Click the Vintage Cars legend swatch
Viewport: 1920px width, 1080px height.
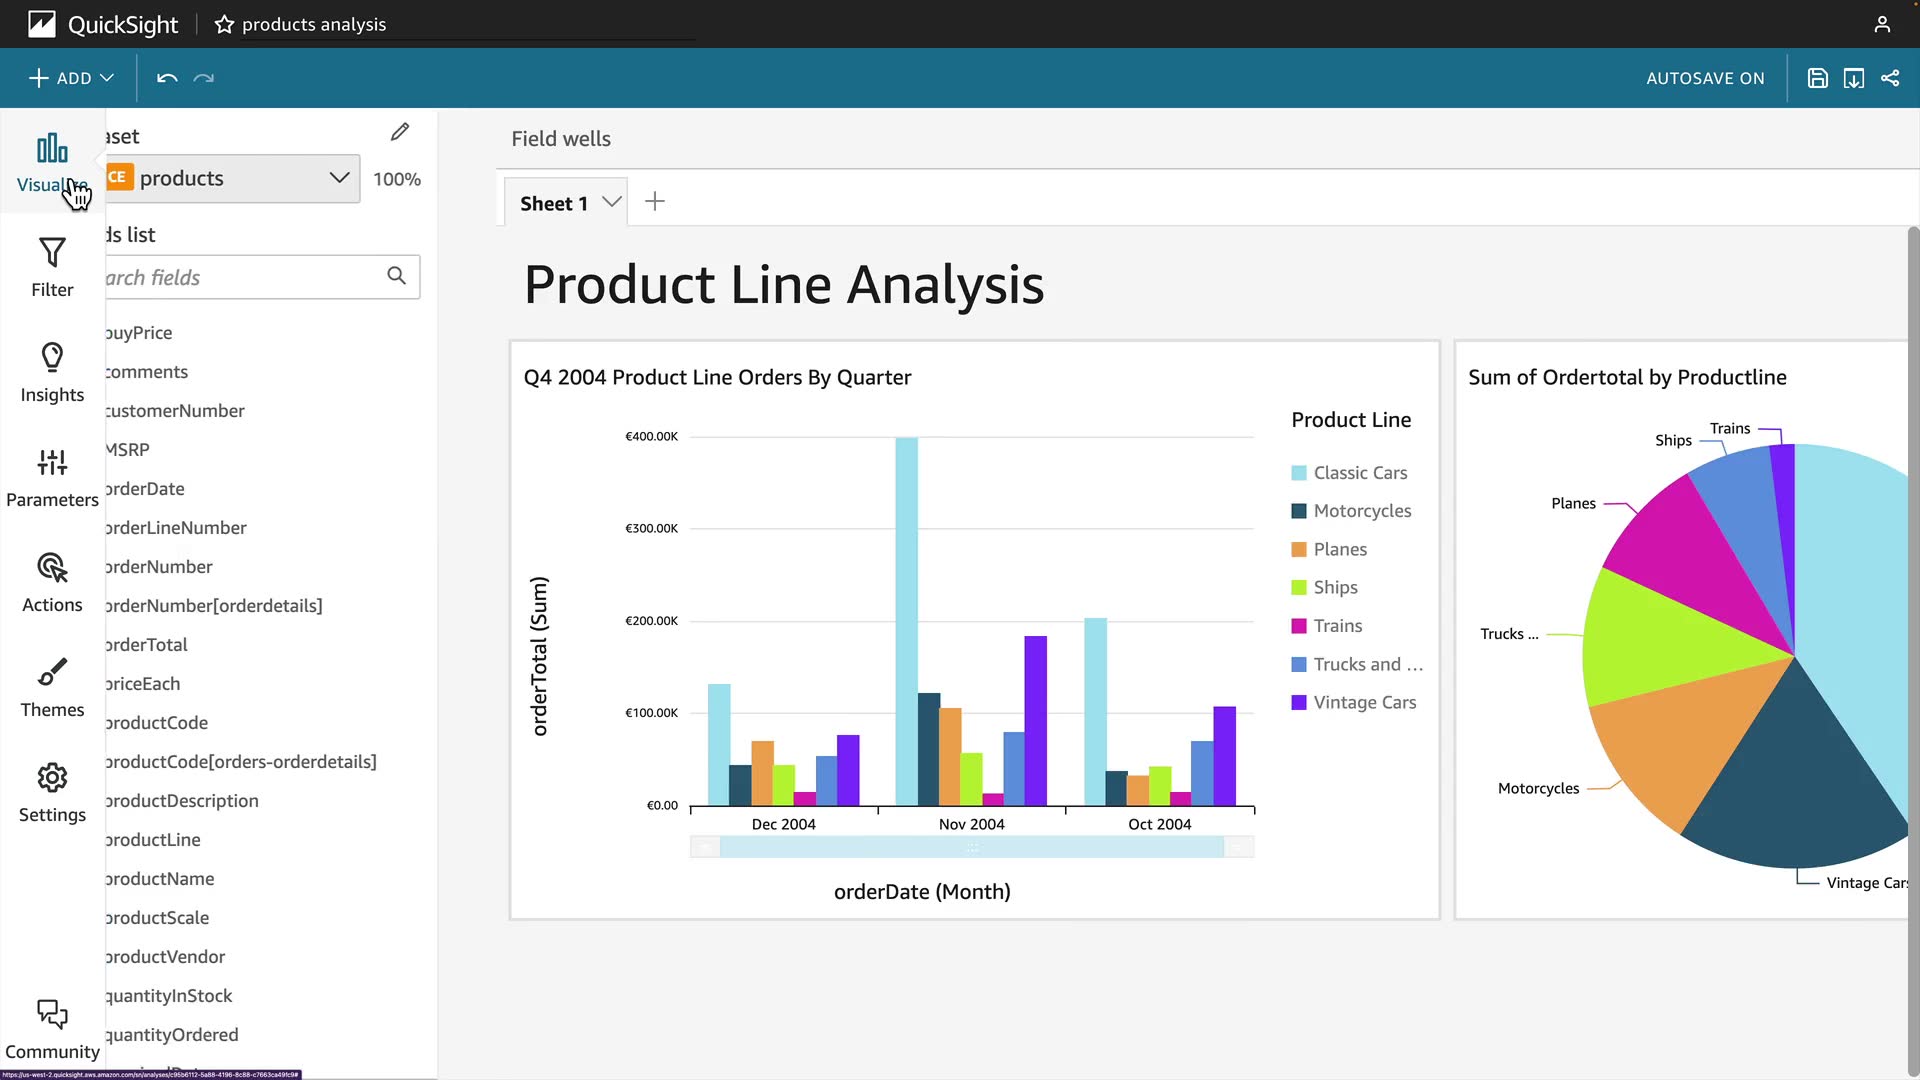tap(1299, 703)
